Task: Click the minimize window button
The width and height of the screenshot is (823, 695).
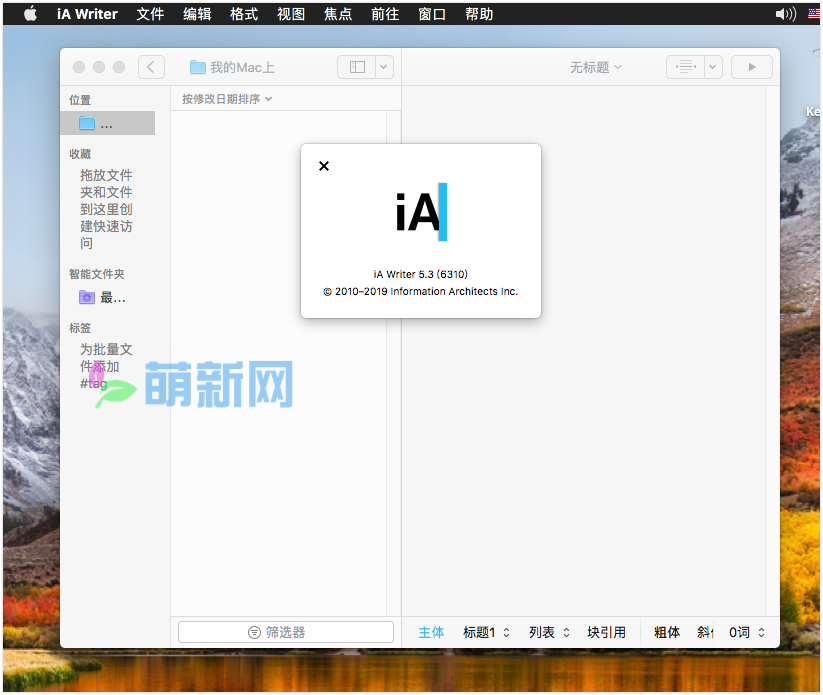Action: pyautogui.click(x=99, y=67)
